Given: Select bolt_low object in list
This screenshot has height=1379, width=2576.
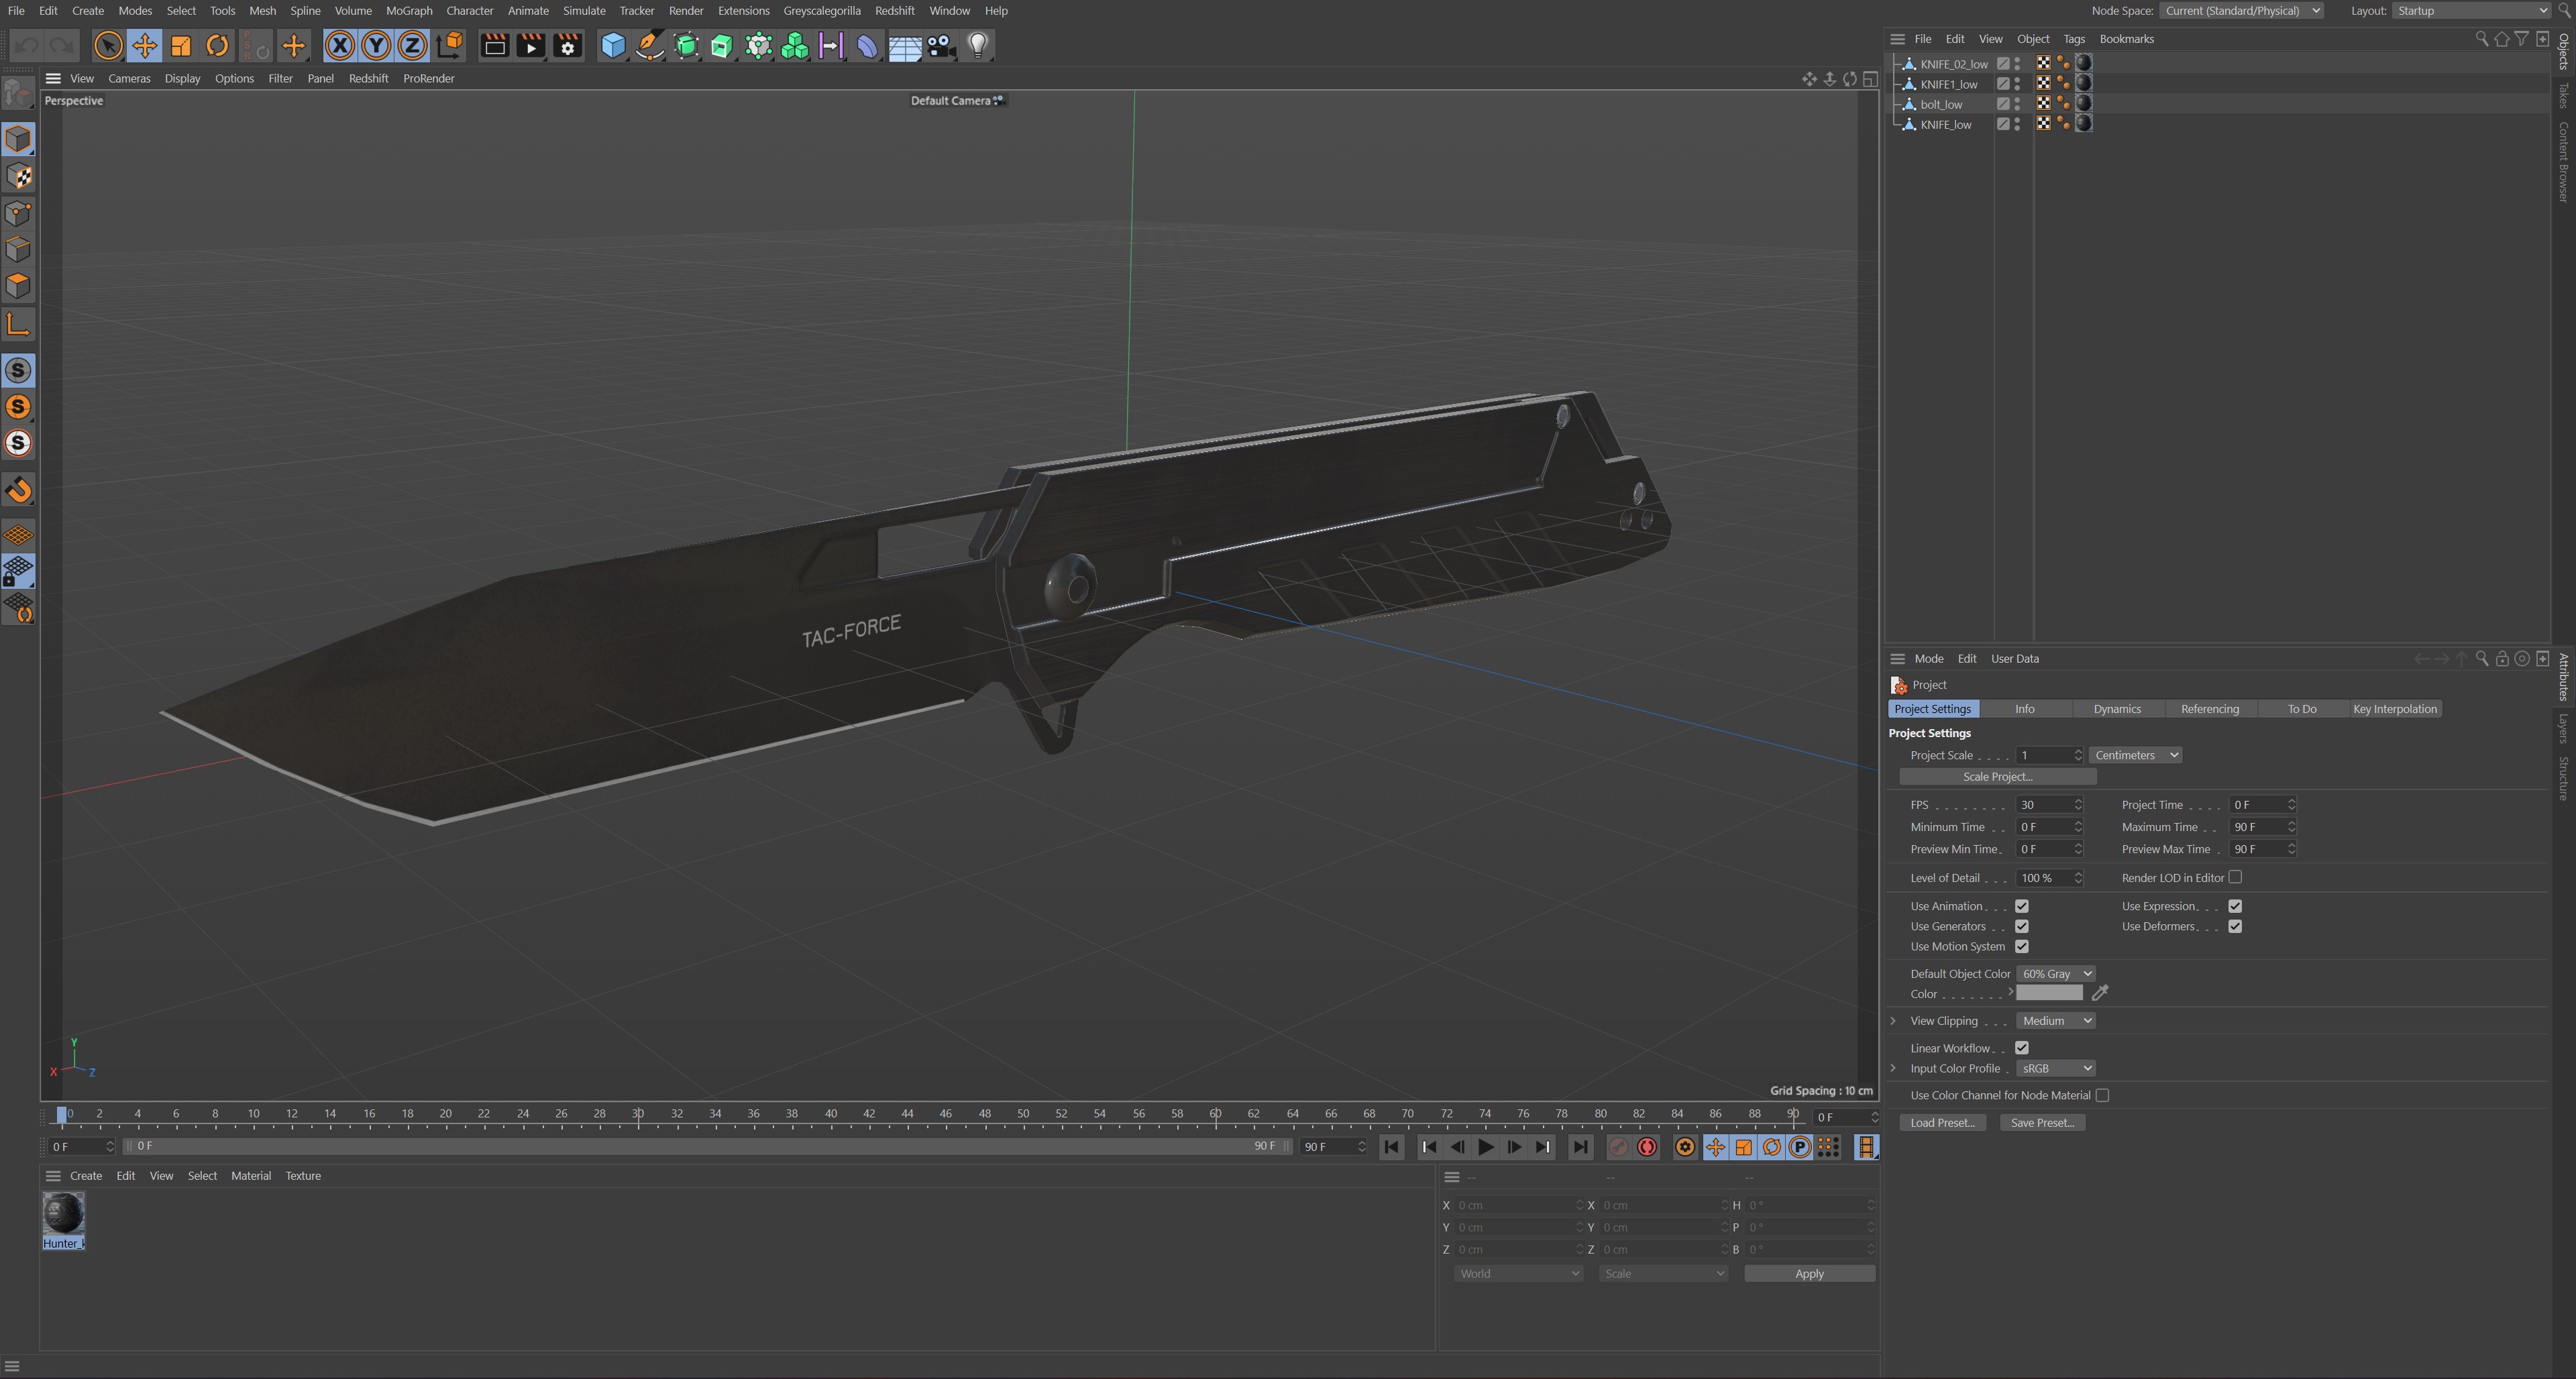Looking at the screenshot, I should (1940, 104).
